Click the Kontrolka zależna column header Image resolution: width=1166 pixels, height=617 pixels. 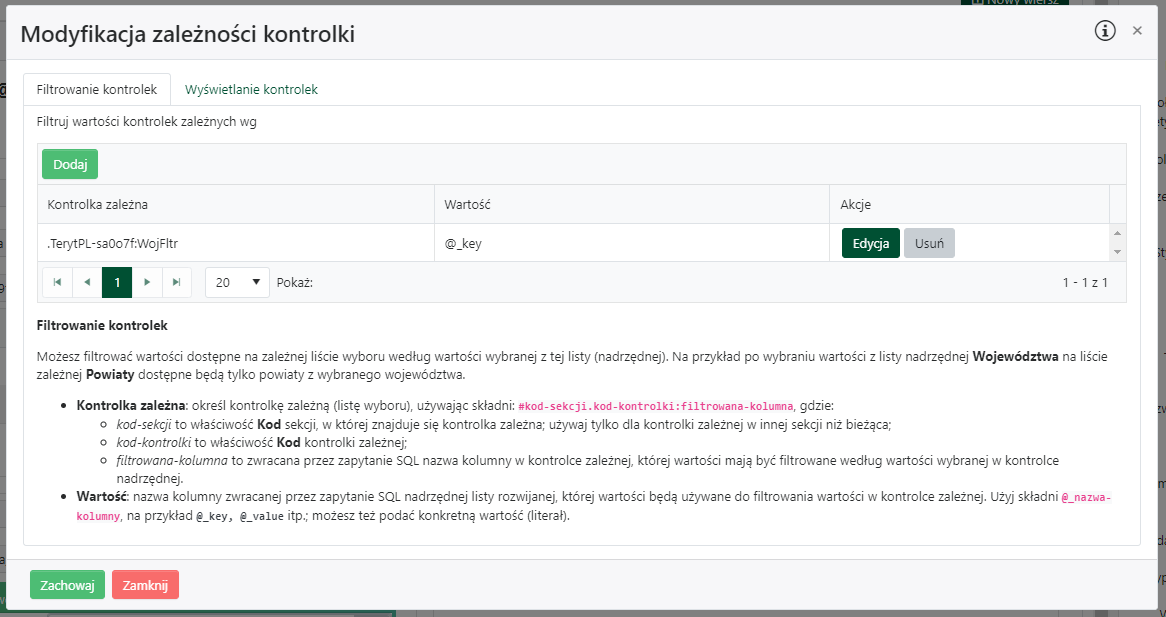coord(236,204)
